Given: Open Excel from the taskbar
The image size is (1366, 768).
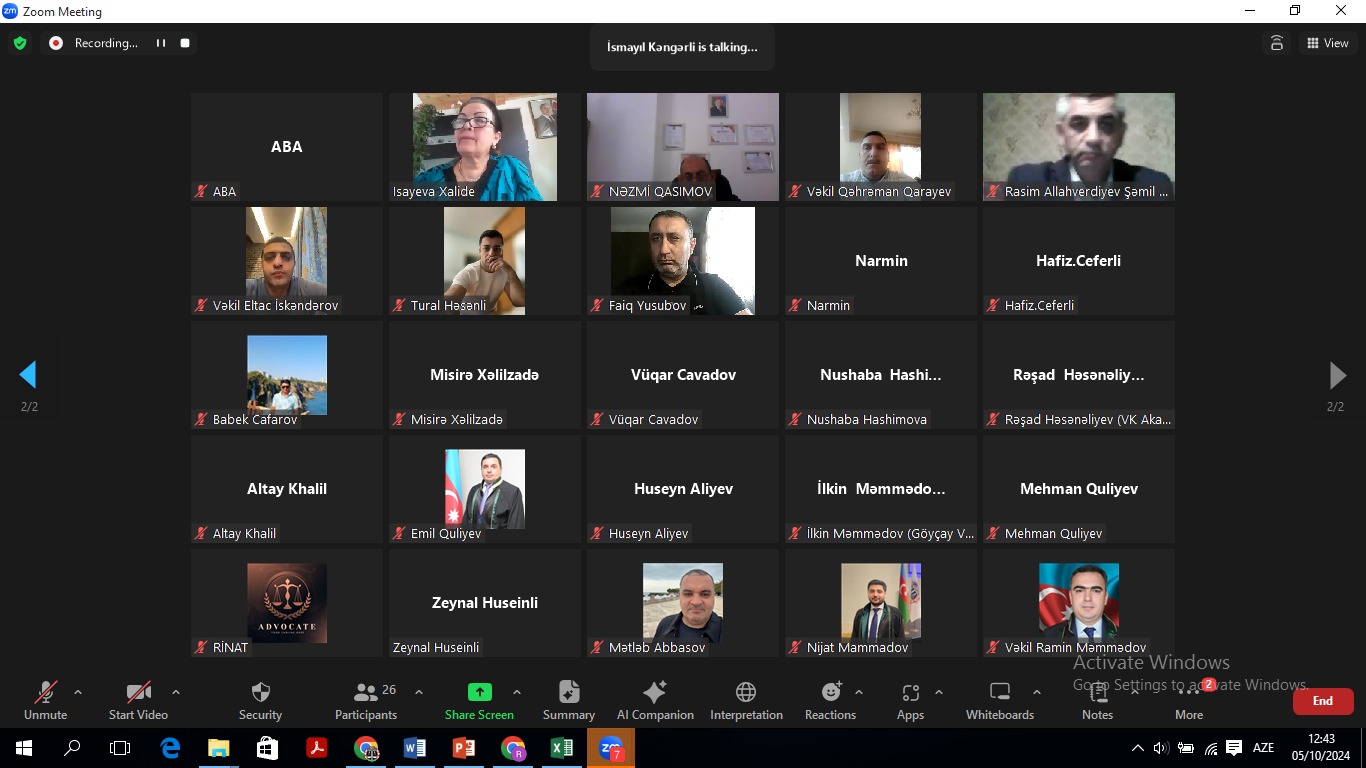Looking at the screenshot, I should pyautogui.click(x=562, y=748).
